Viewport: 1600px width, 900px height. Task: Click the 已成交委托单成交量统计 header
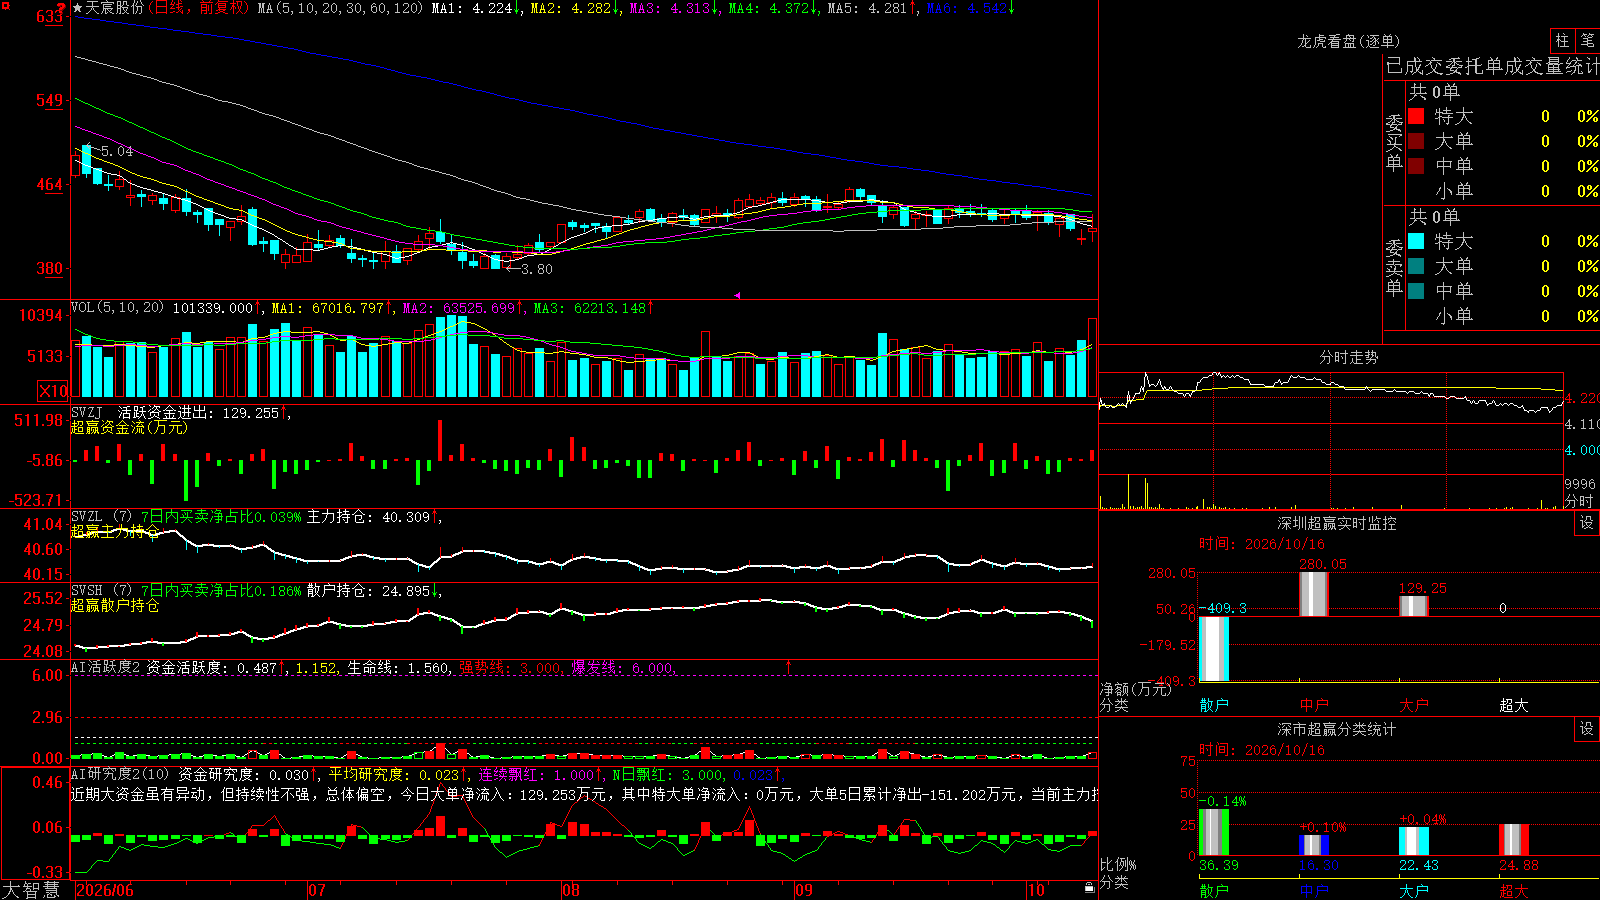coord(1492,66)
